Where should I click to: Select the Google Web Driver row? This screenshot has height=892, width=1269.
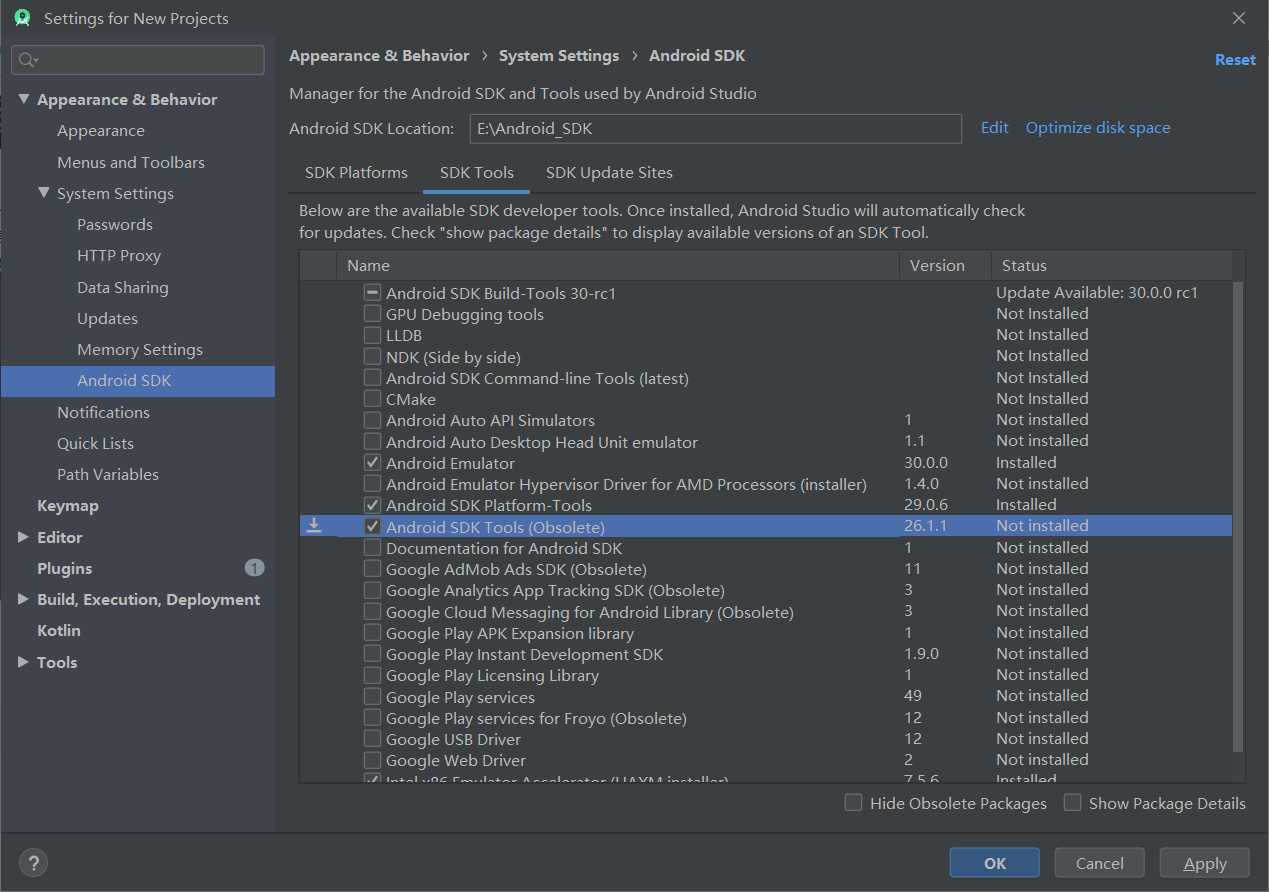click(x=766, y=760)
